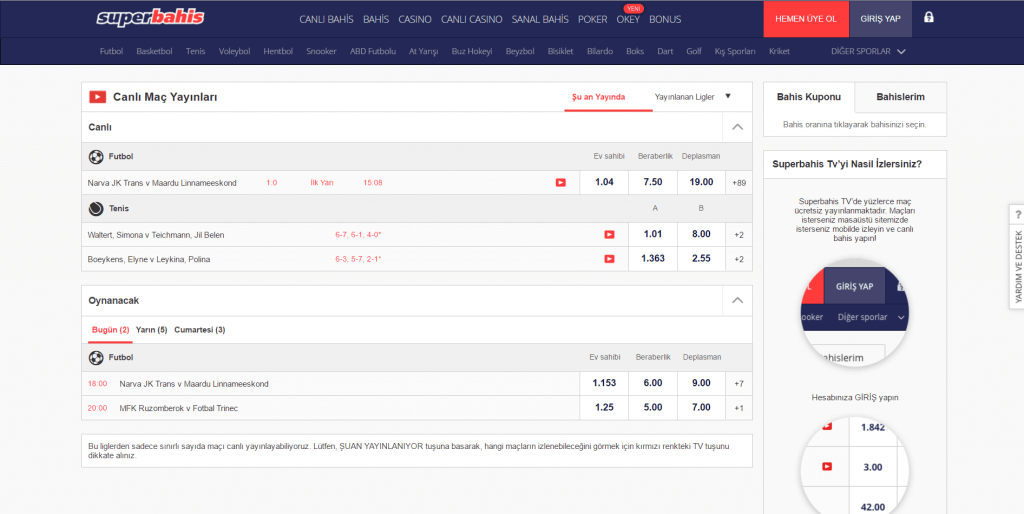1024x514 pixels.
Task: Select the 1.04 home odds for Narva JK Trans
Action: [x=604, y=182]
